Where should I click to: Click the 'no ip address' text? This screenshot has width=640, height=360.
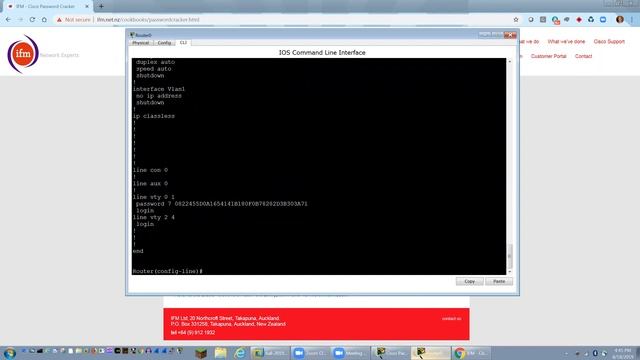pos(159,96)
